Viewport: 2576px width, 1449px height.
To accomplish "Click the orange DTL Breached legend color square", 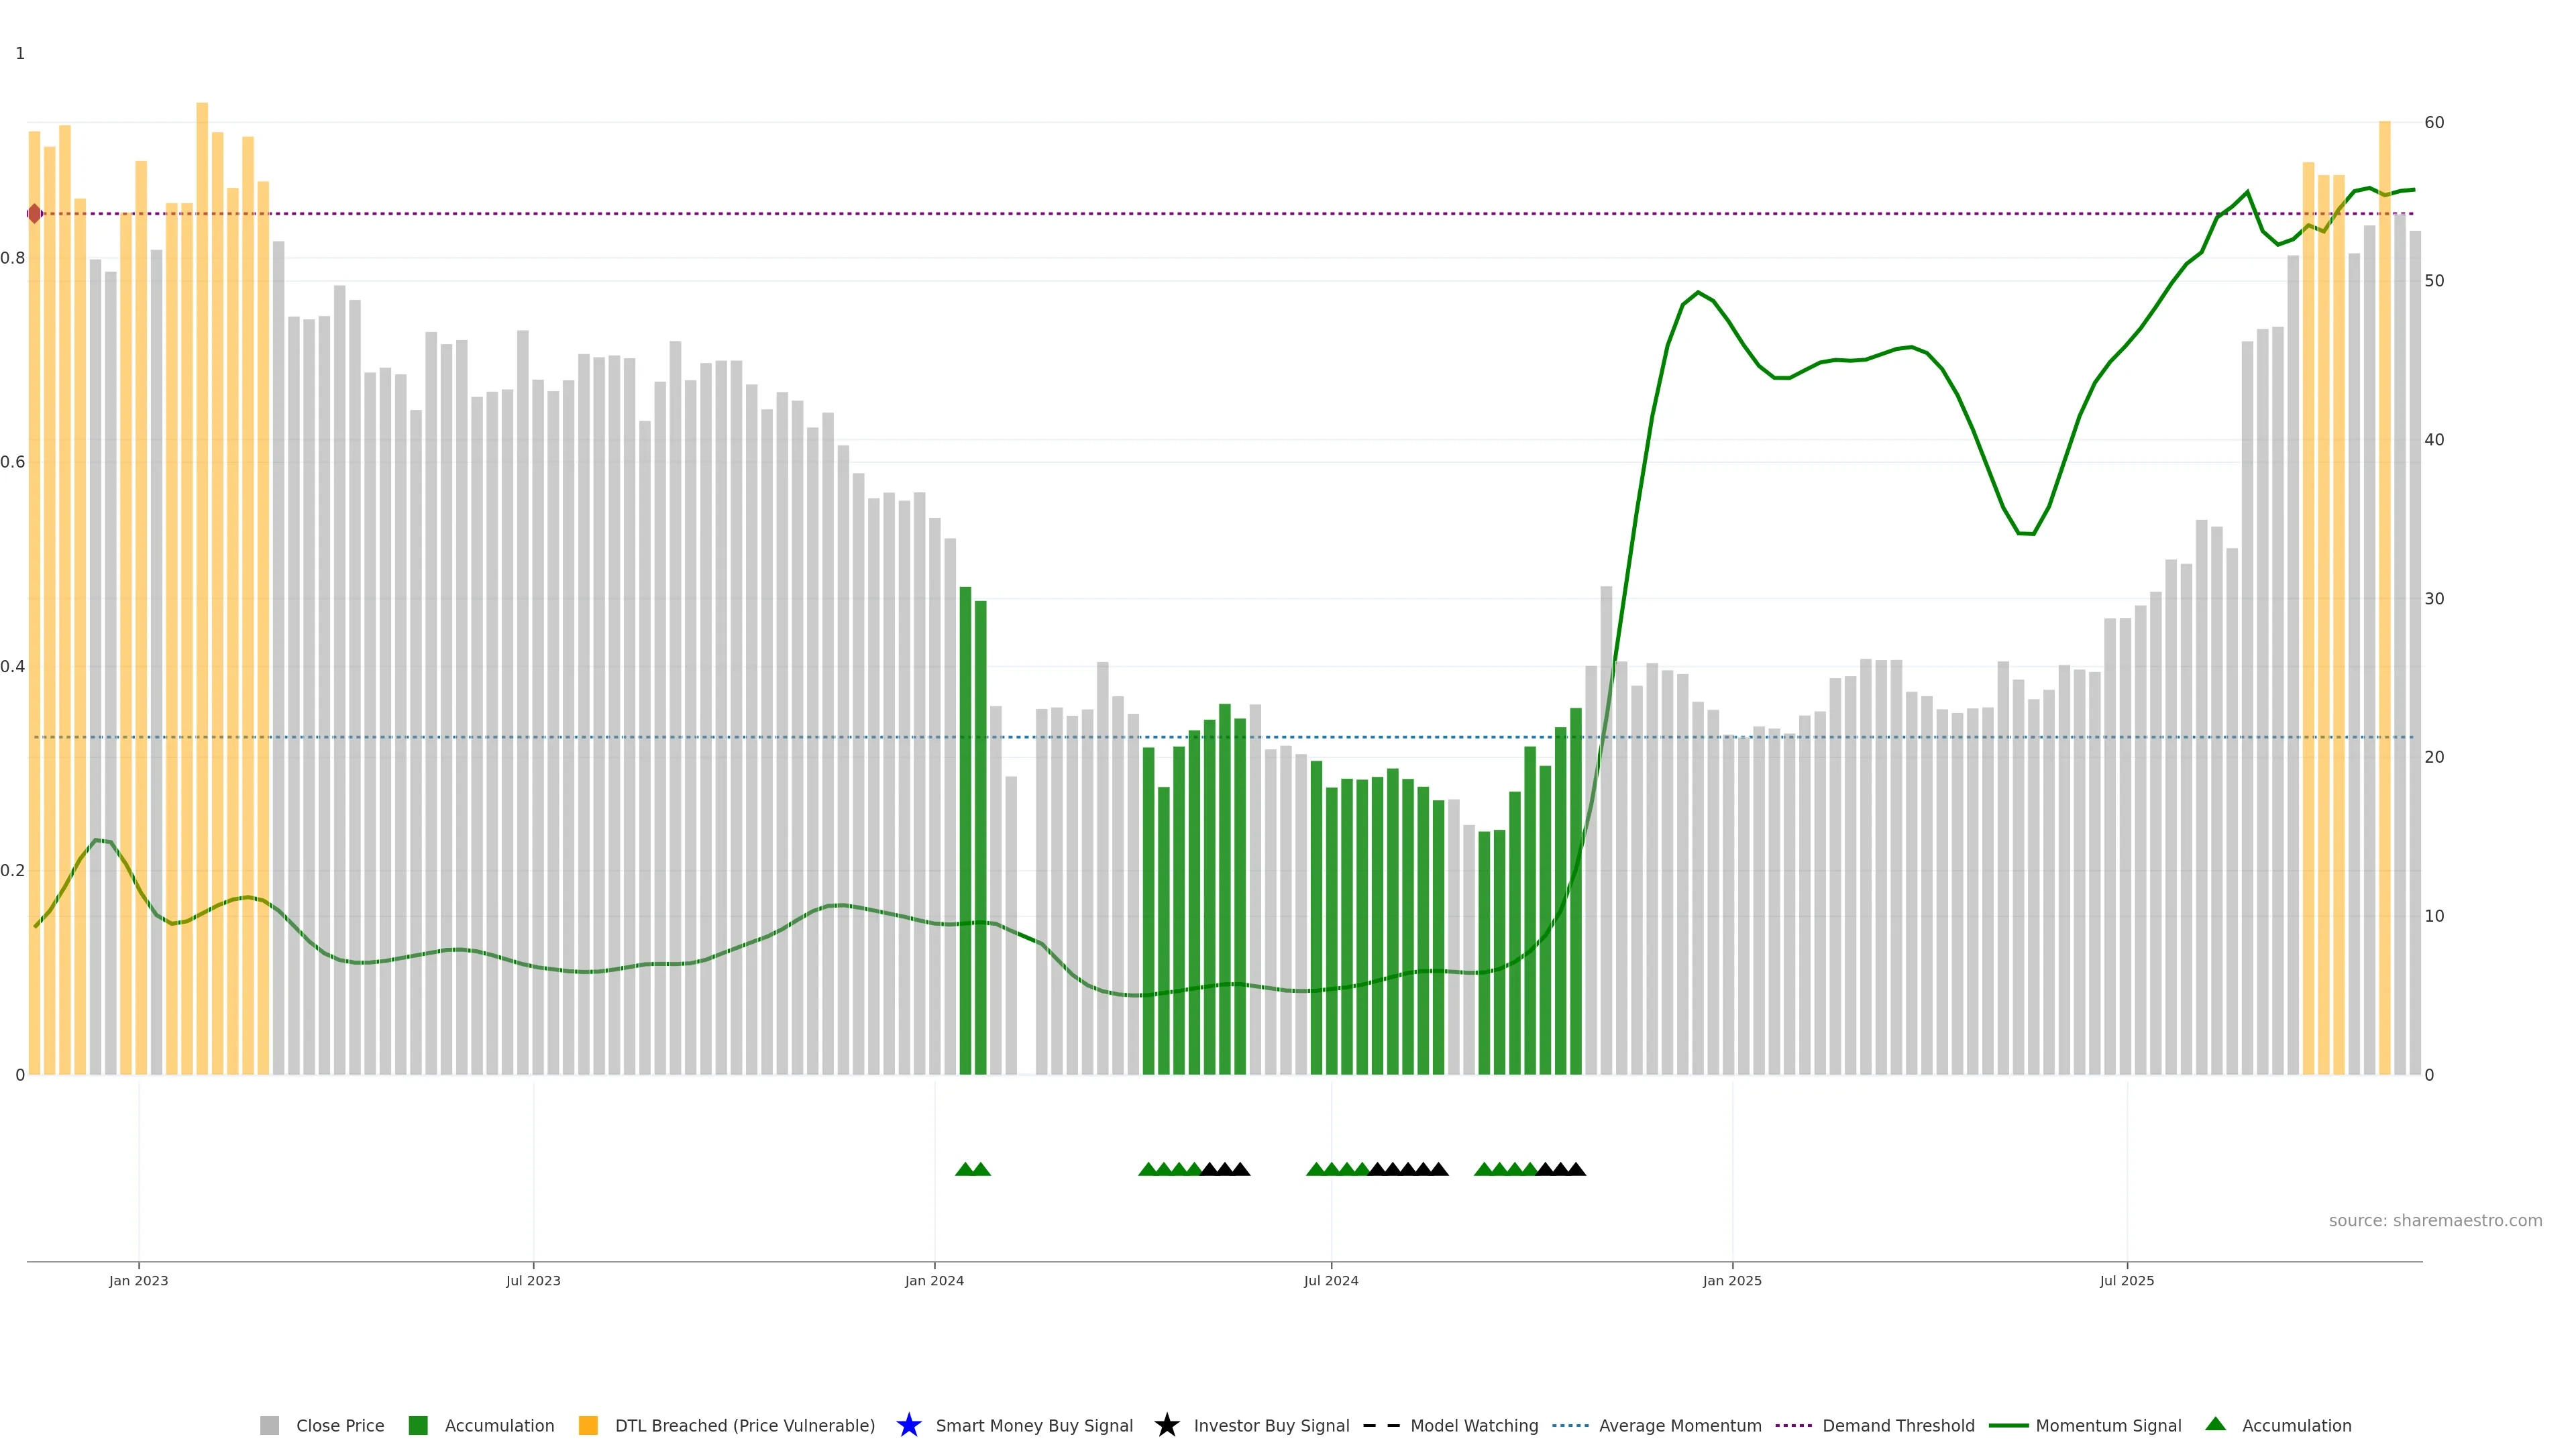I will (x=588, y=1425).
